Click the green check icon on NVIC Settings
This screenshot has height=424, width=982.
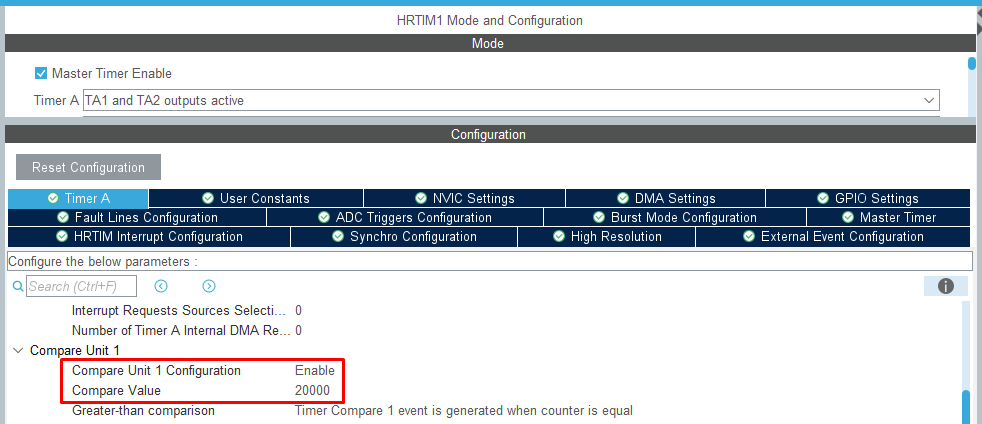tap(421, 199)
